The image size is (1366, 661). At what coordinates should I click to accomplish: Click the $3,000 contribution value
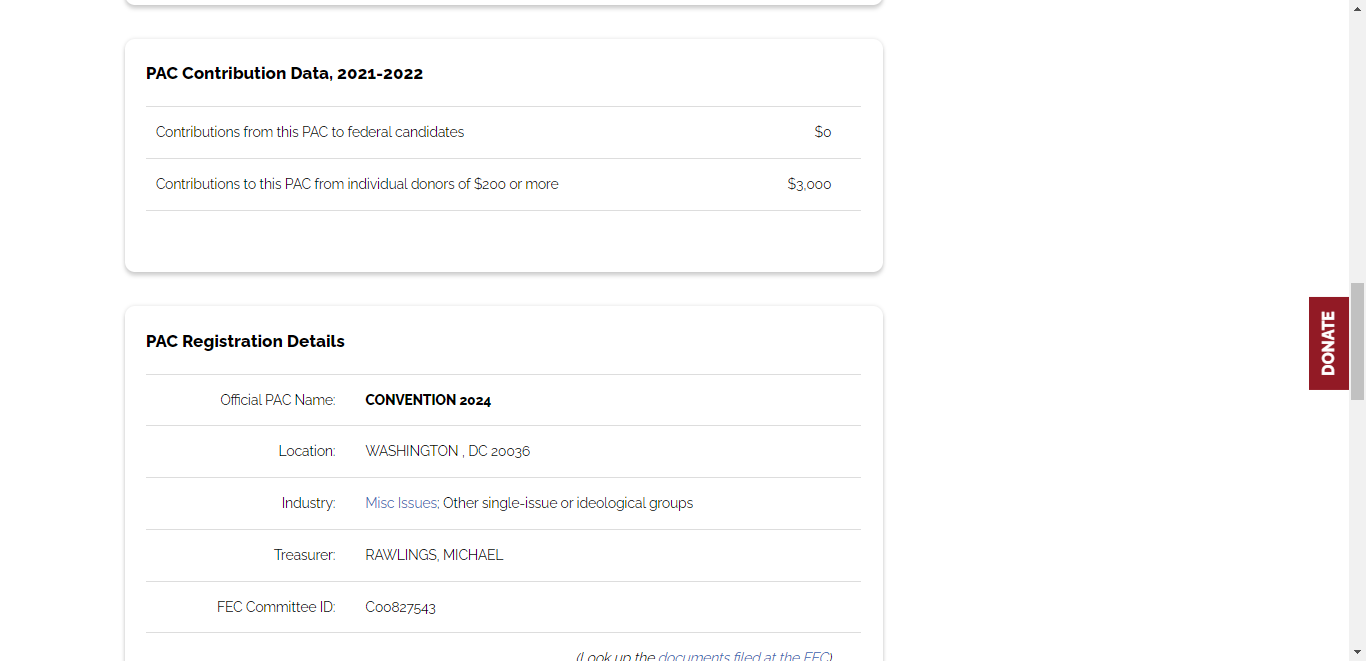click(809, 184)
